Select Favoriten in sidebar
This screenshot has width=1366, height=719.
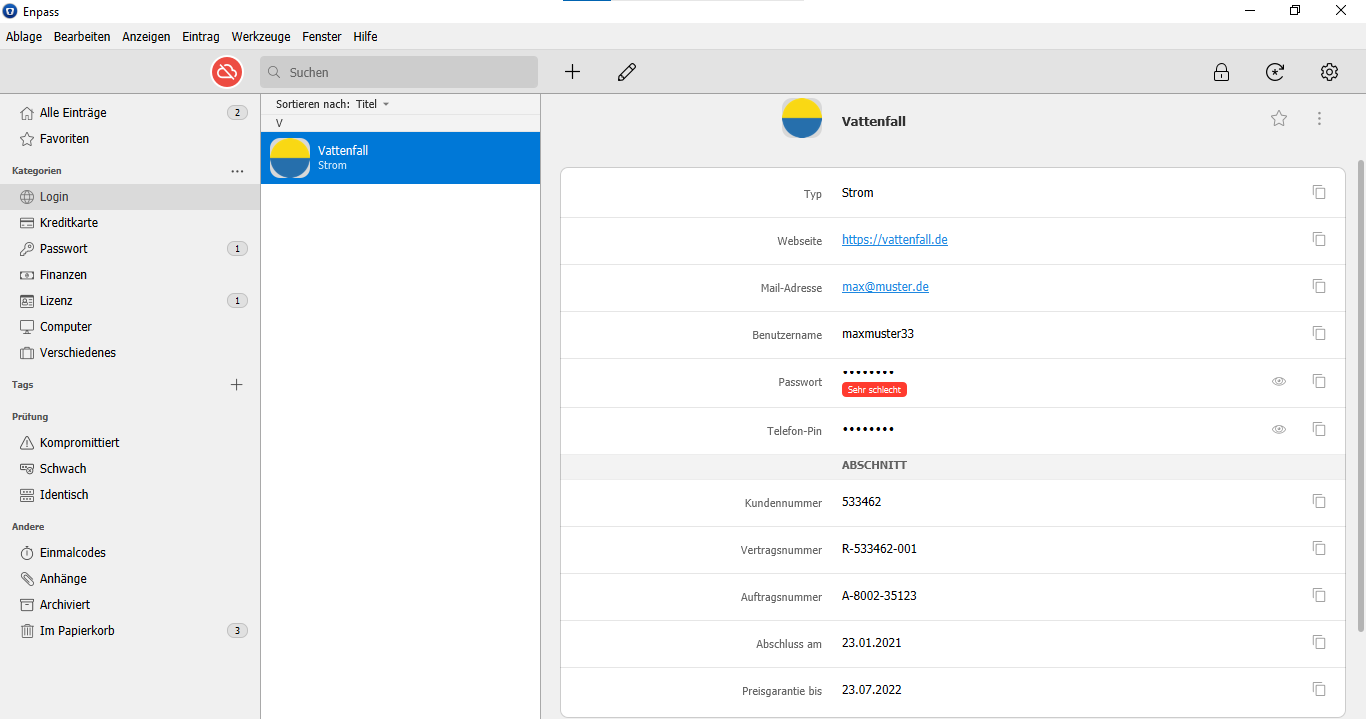pyautogui.click(x=130, y=139)
